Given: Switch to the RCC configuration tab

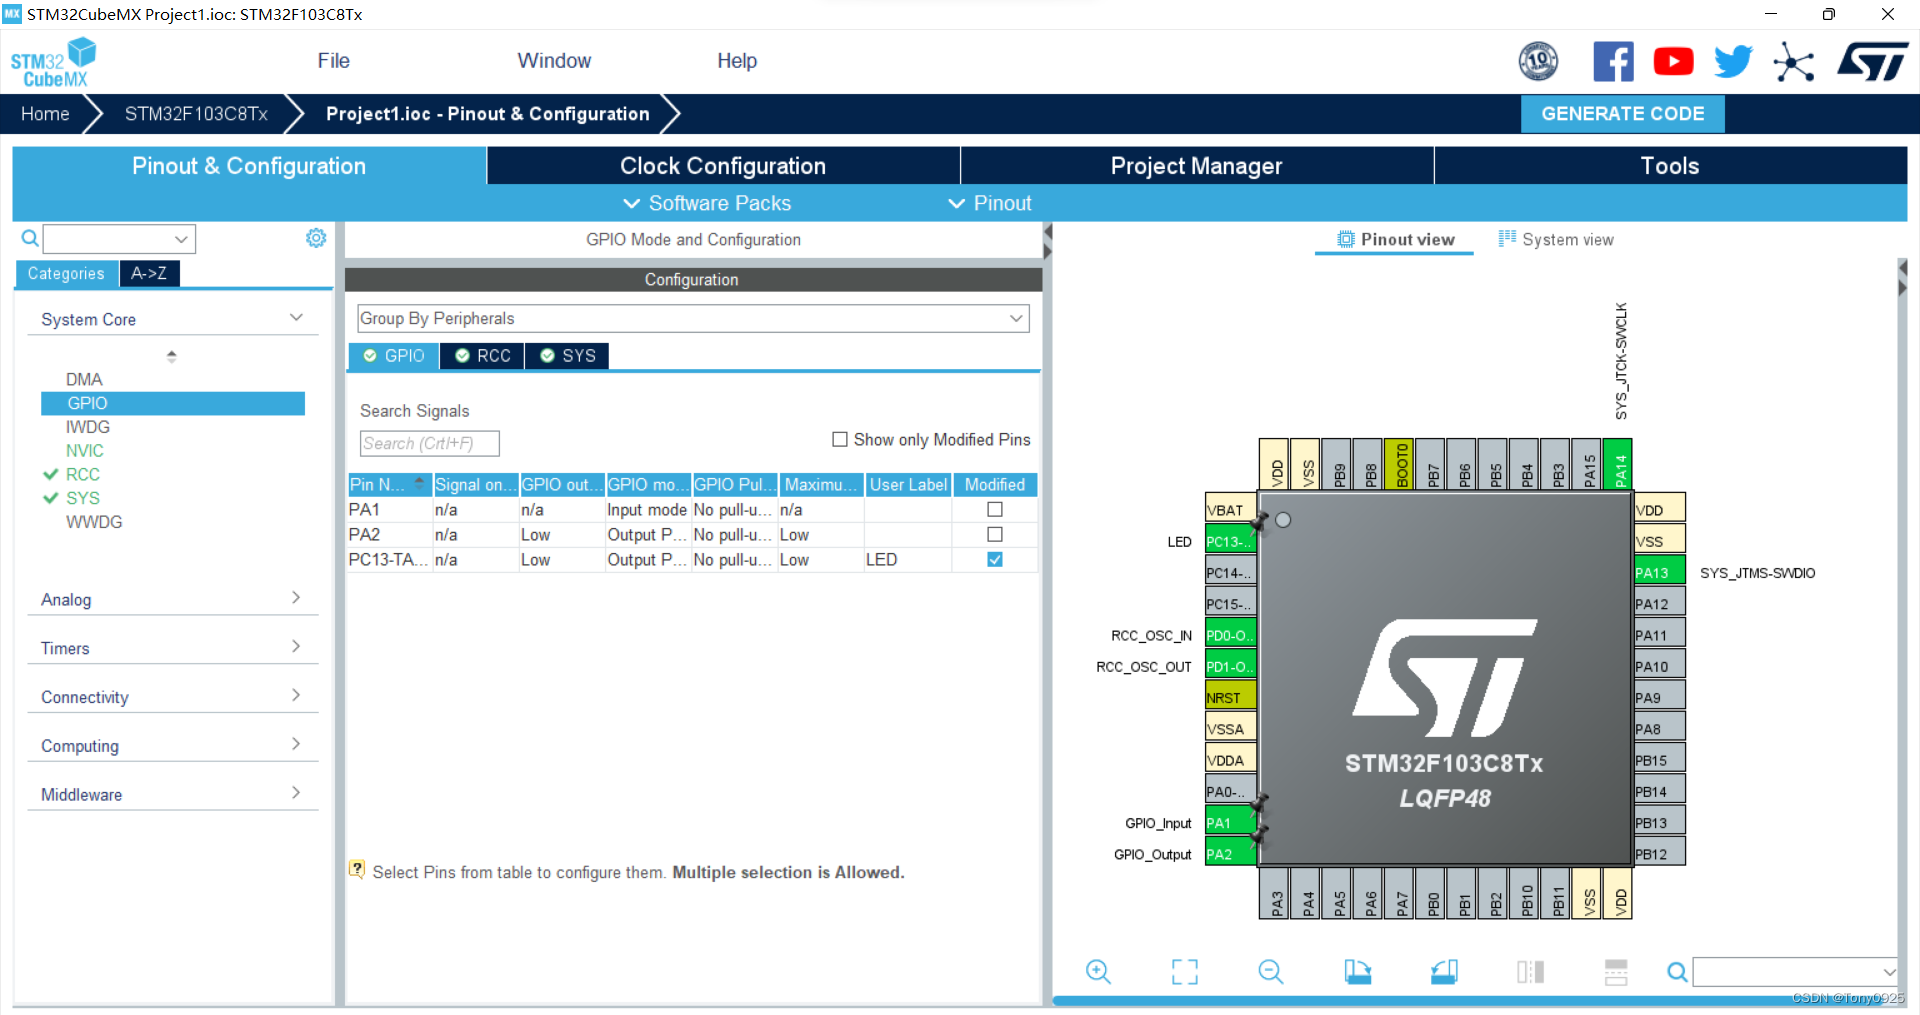Looking at the screenshot, I should (482, 356).
